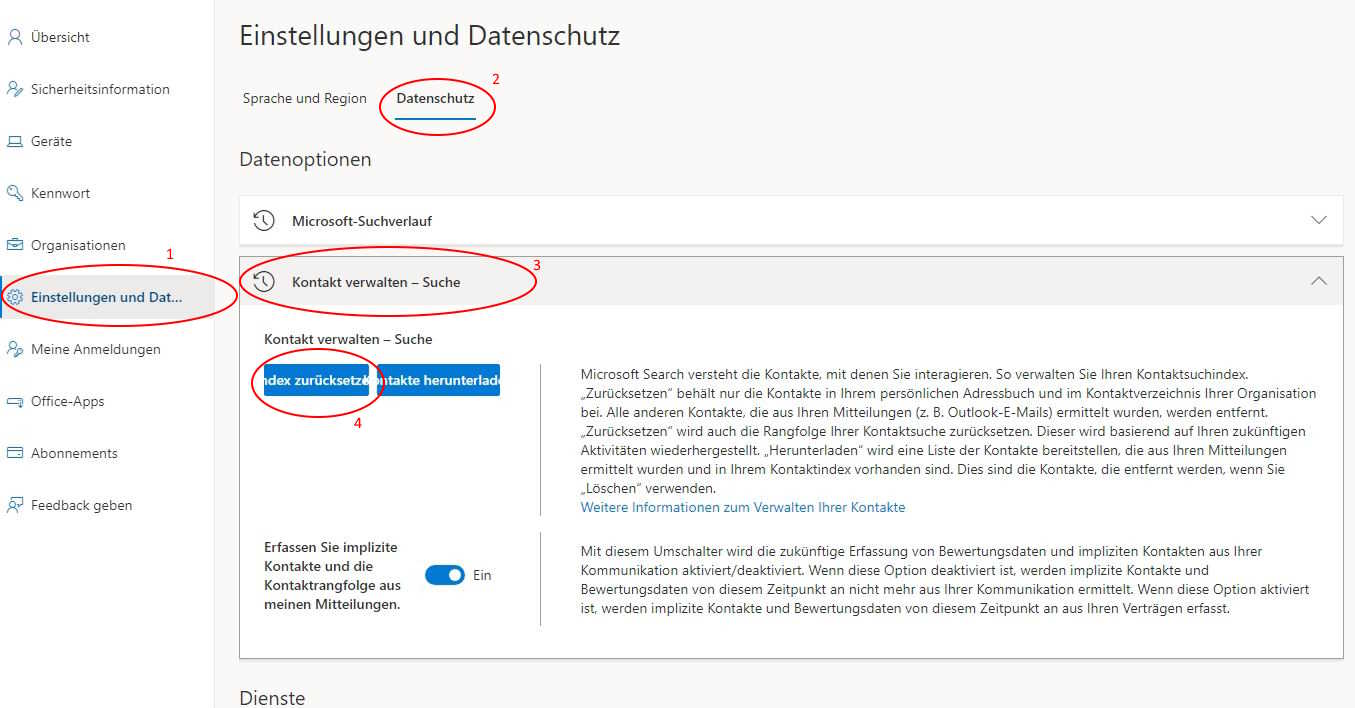Click the Office-Apps icon in sidebar
This screenshot has width=1355, height=708.
(14, 401)
